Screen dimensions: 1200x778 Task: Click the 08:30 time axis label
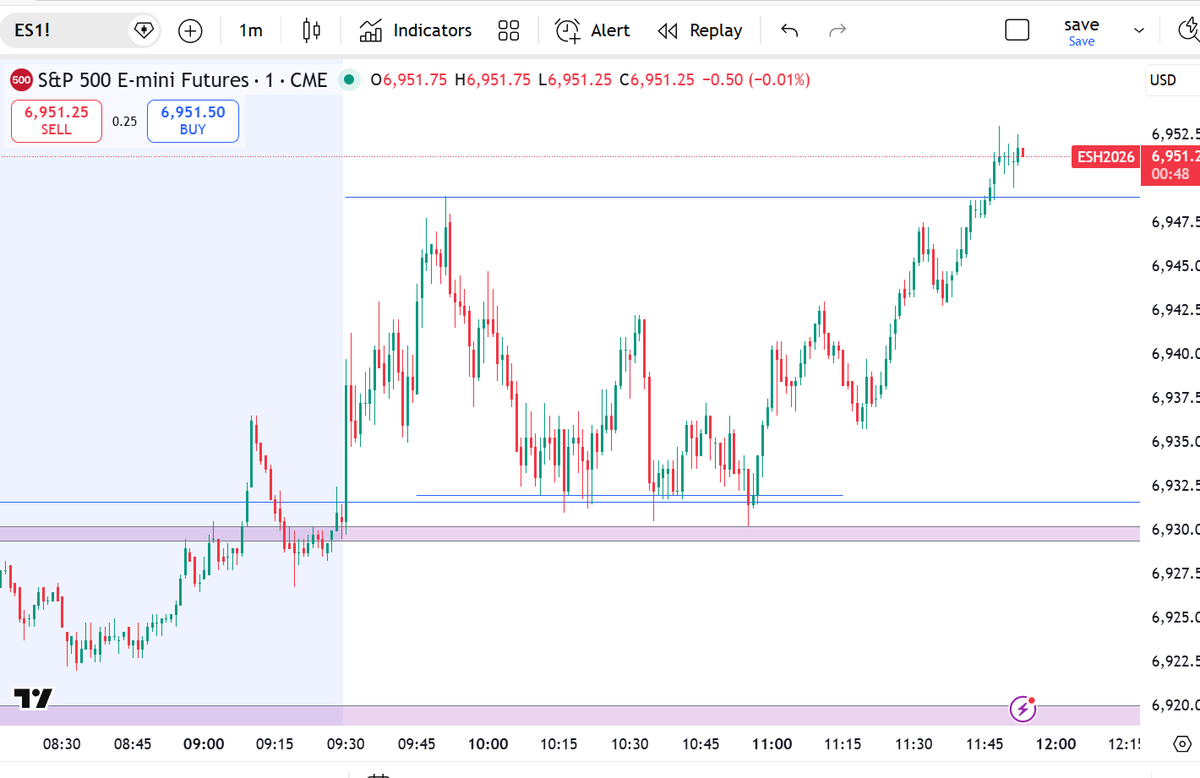coord(62,744)
